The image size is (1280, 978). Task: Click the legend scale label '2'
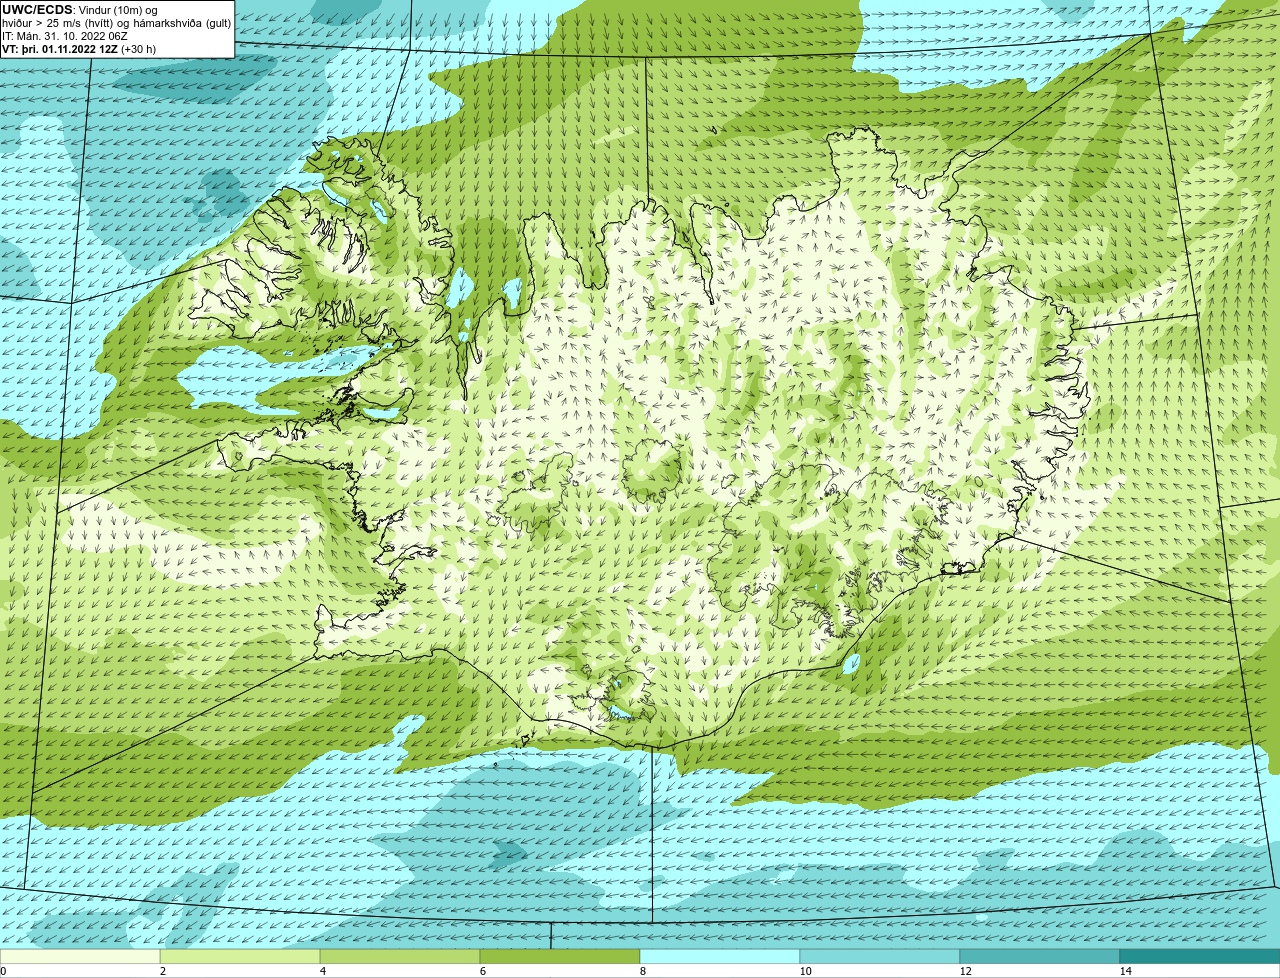[x=162, y=971]
